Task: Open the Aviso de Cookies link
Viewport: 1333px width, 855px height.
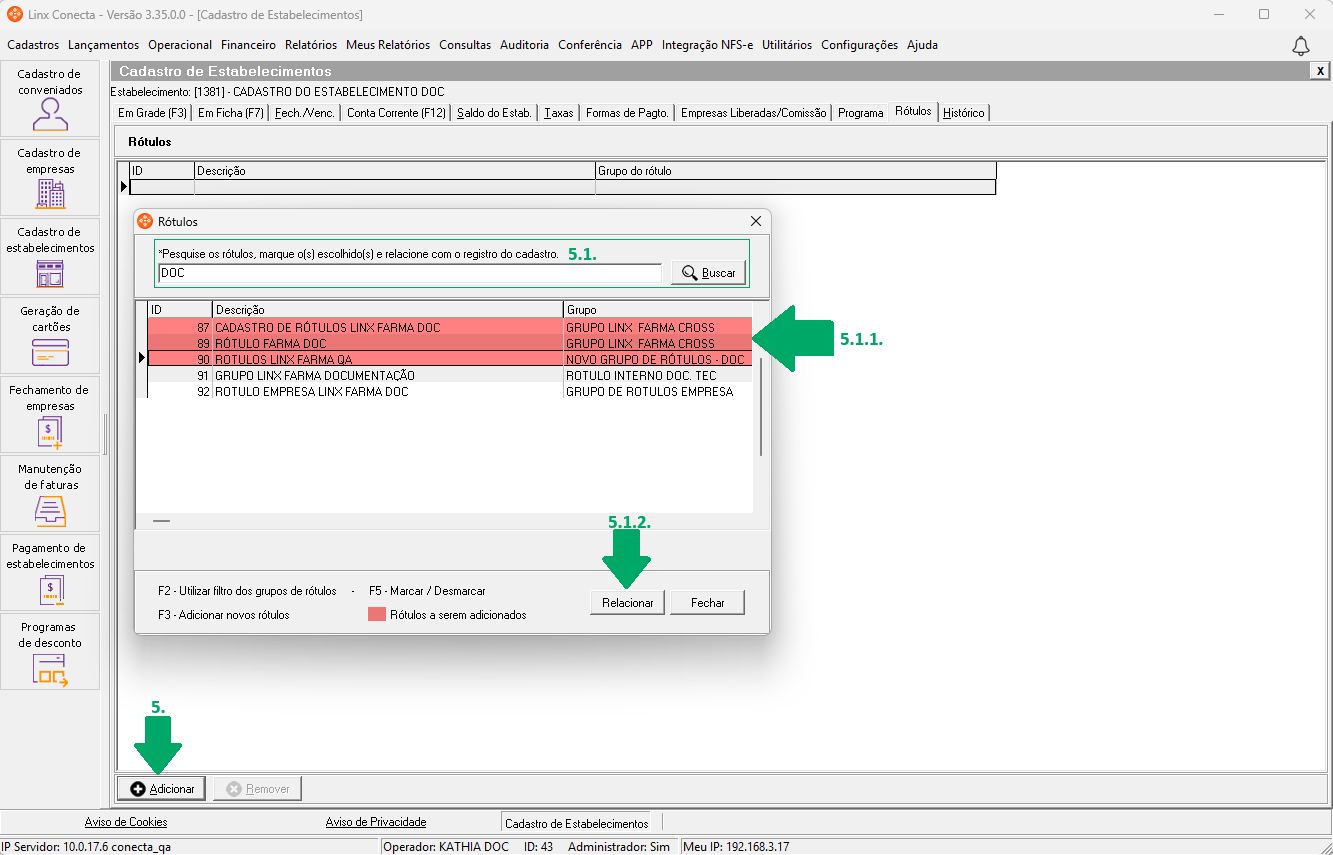Action: pyautogui.click(x=126, y=822)
